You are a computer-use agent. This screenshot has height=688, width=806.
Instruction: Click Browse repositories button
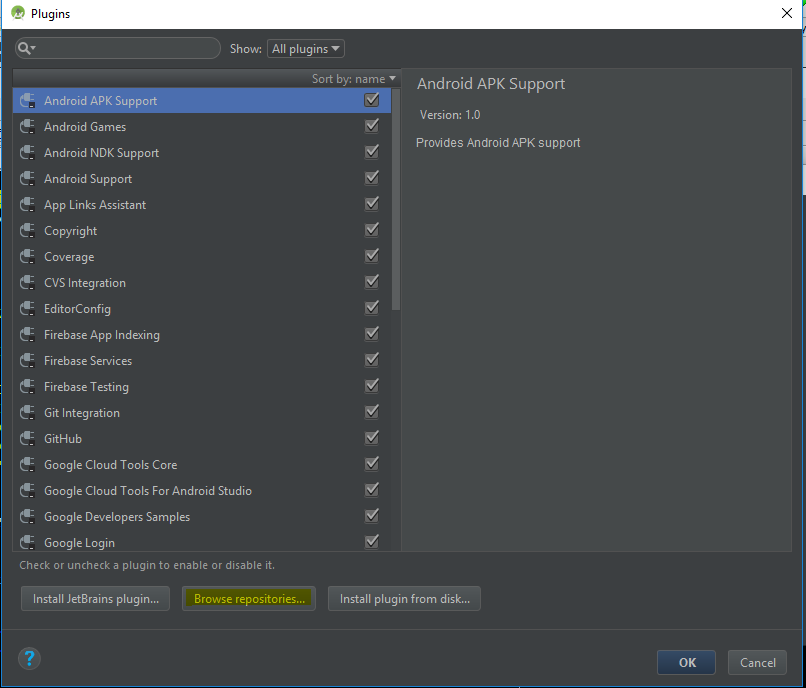[249, 599]
